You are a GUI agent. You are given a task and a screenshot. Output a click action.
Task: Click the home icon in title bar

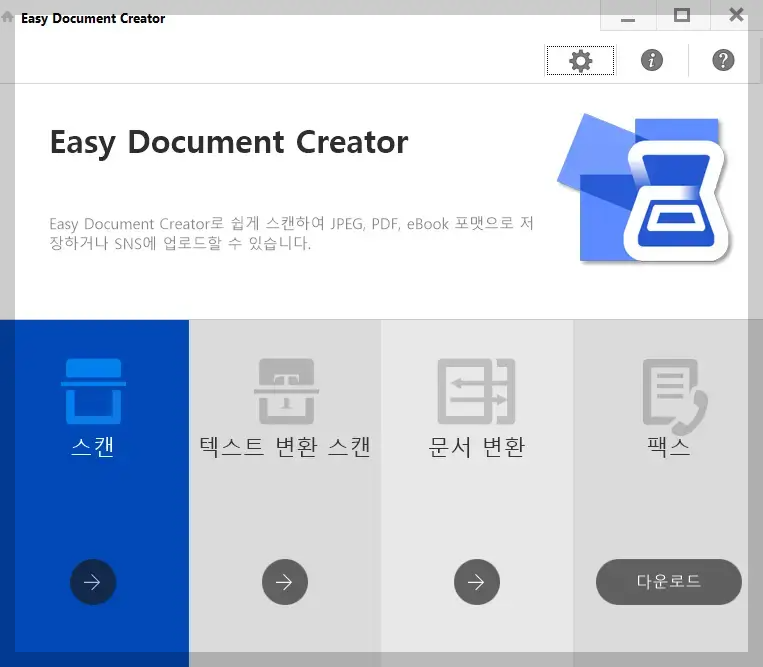[7, 18]
